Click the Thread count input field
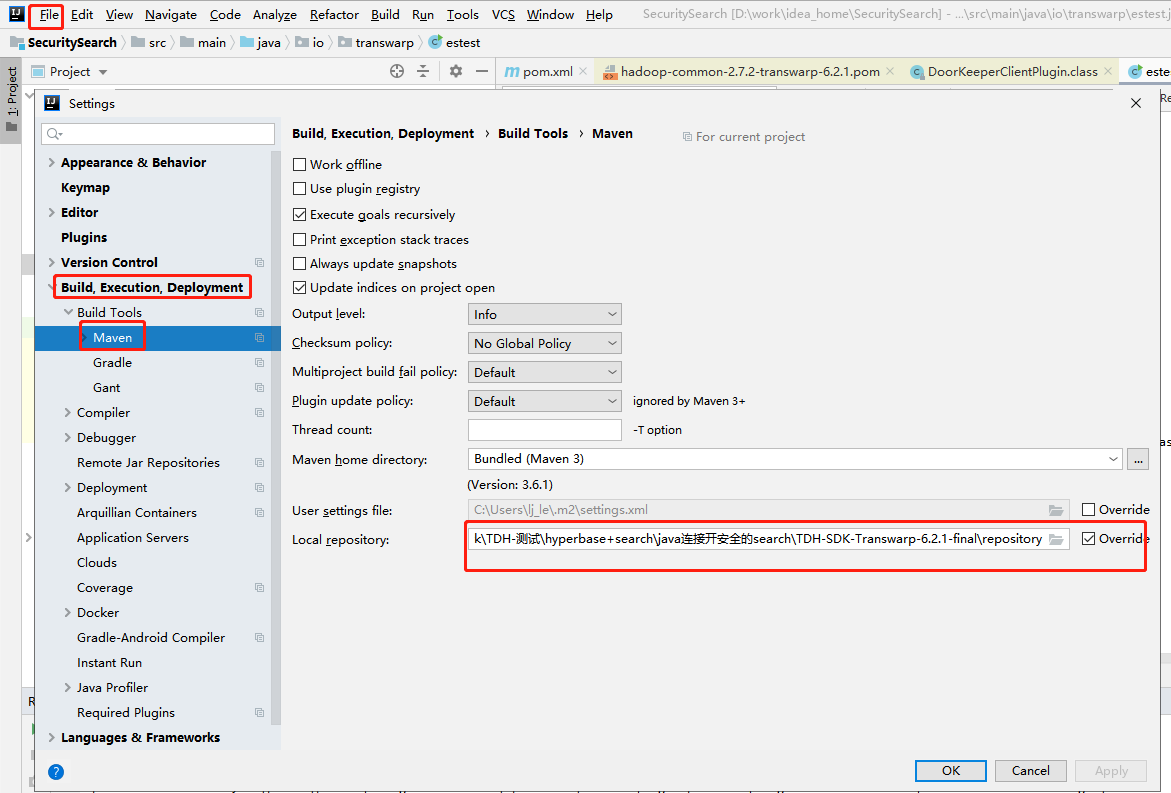 (x=544, y=430)
